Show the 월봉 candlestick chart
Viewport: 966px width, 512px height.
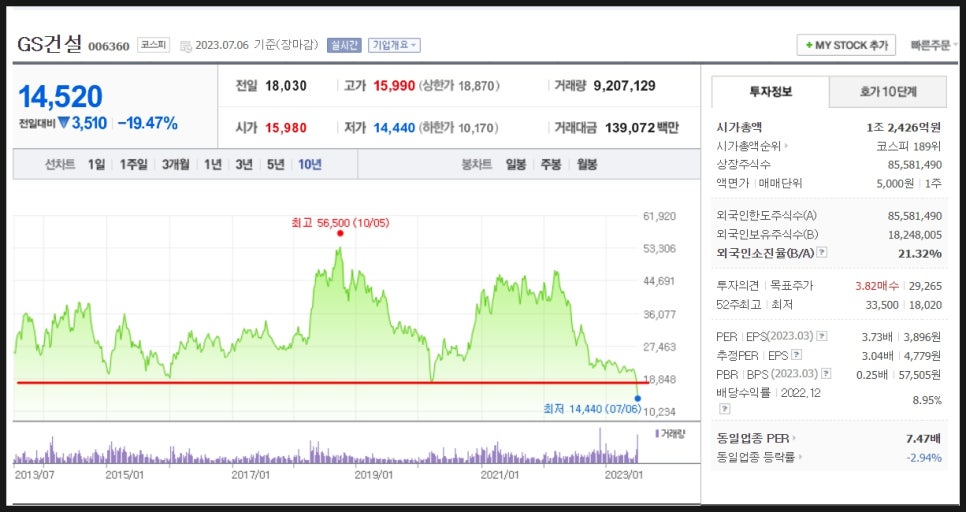coord(586,165)
